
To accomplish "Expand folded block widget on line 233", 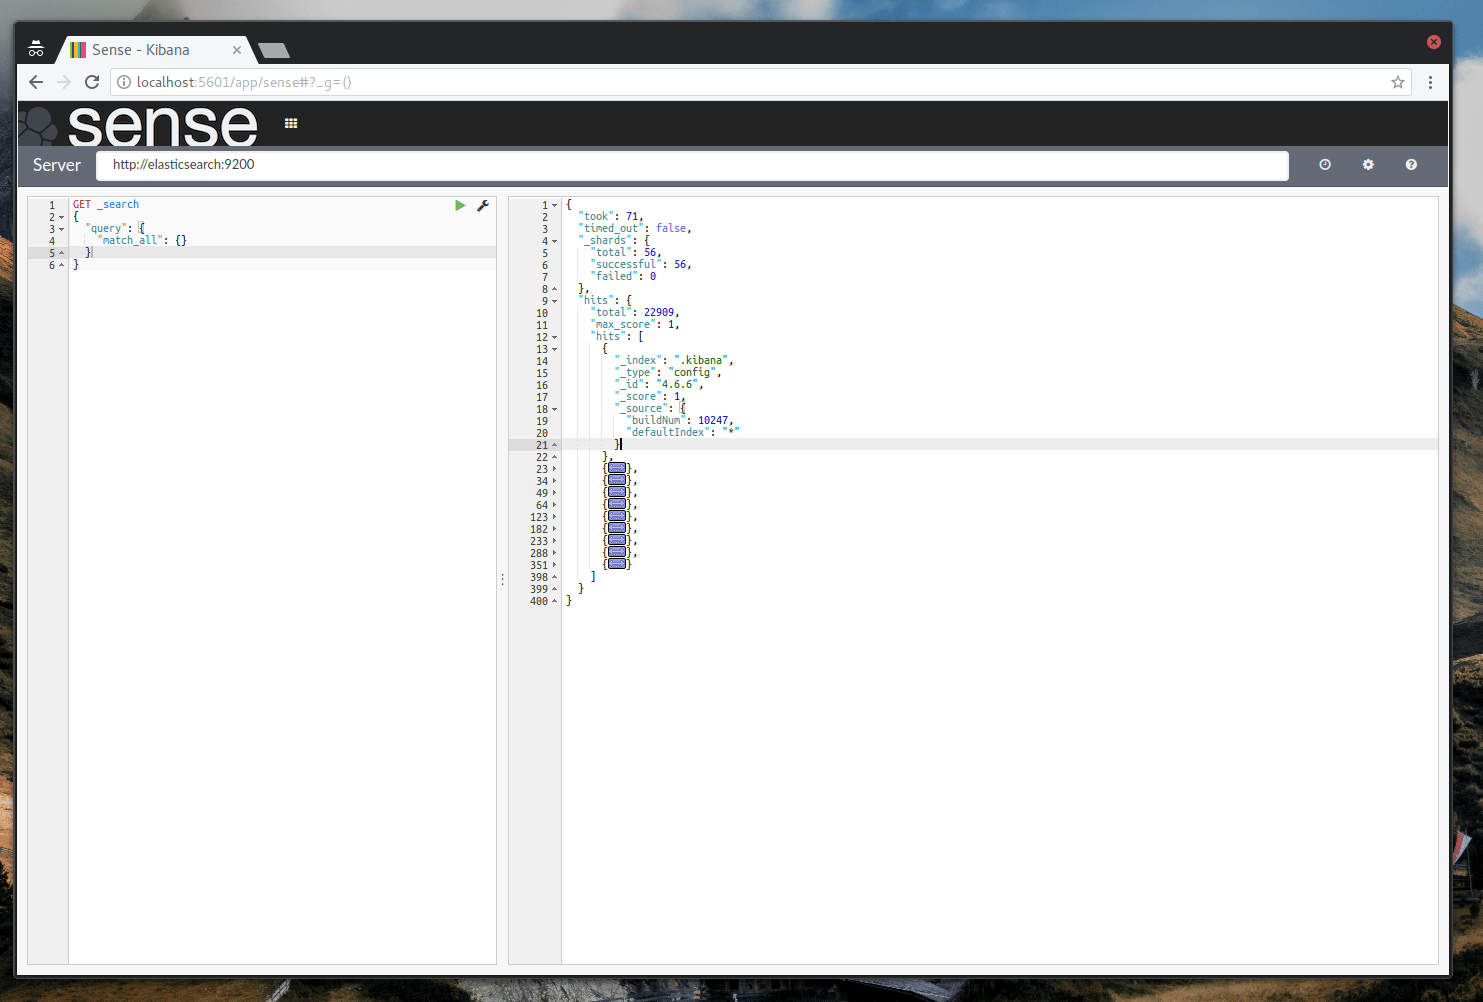I will click(617, 540).
